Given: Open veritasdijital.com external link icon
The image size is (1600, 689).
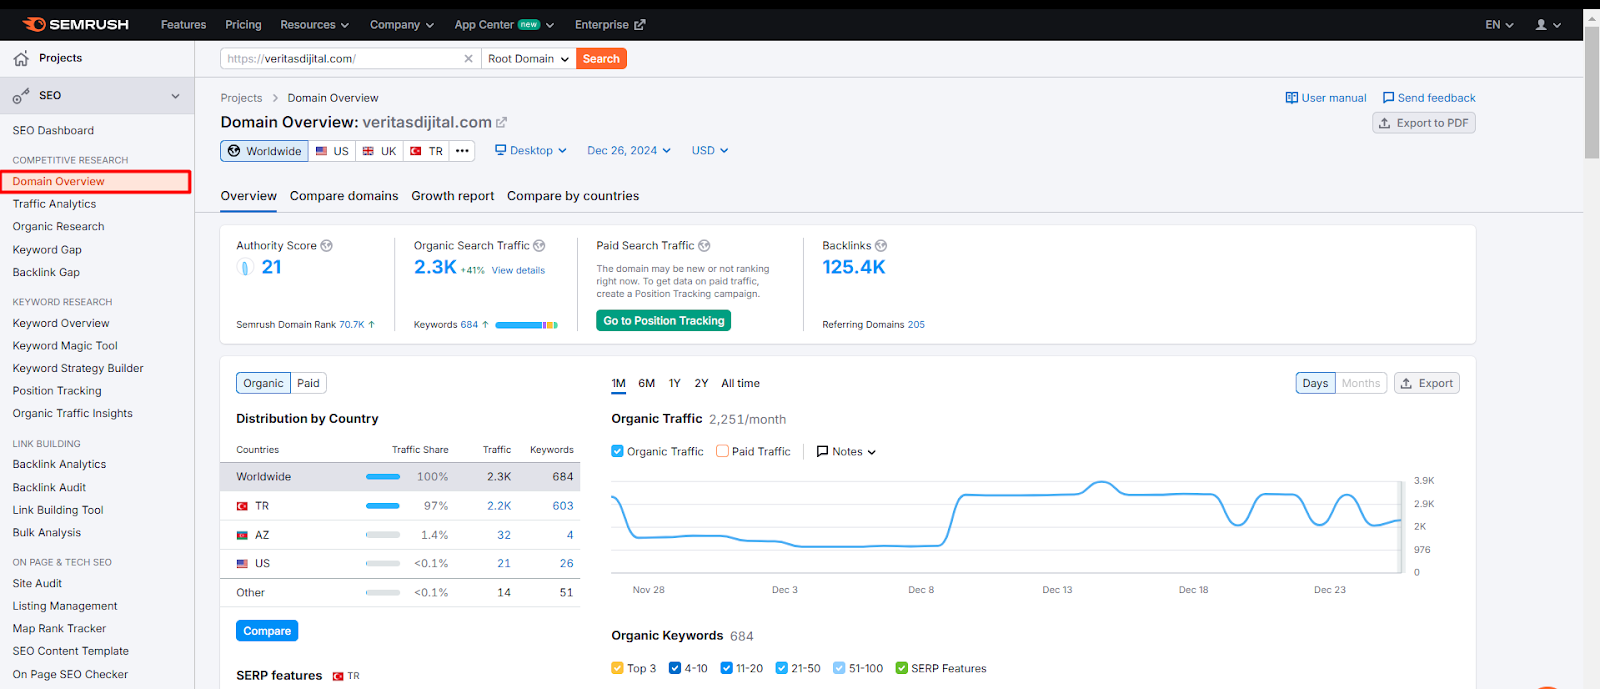Looking at the screenshot, I should [x=502, y=122].
